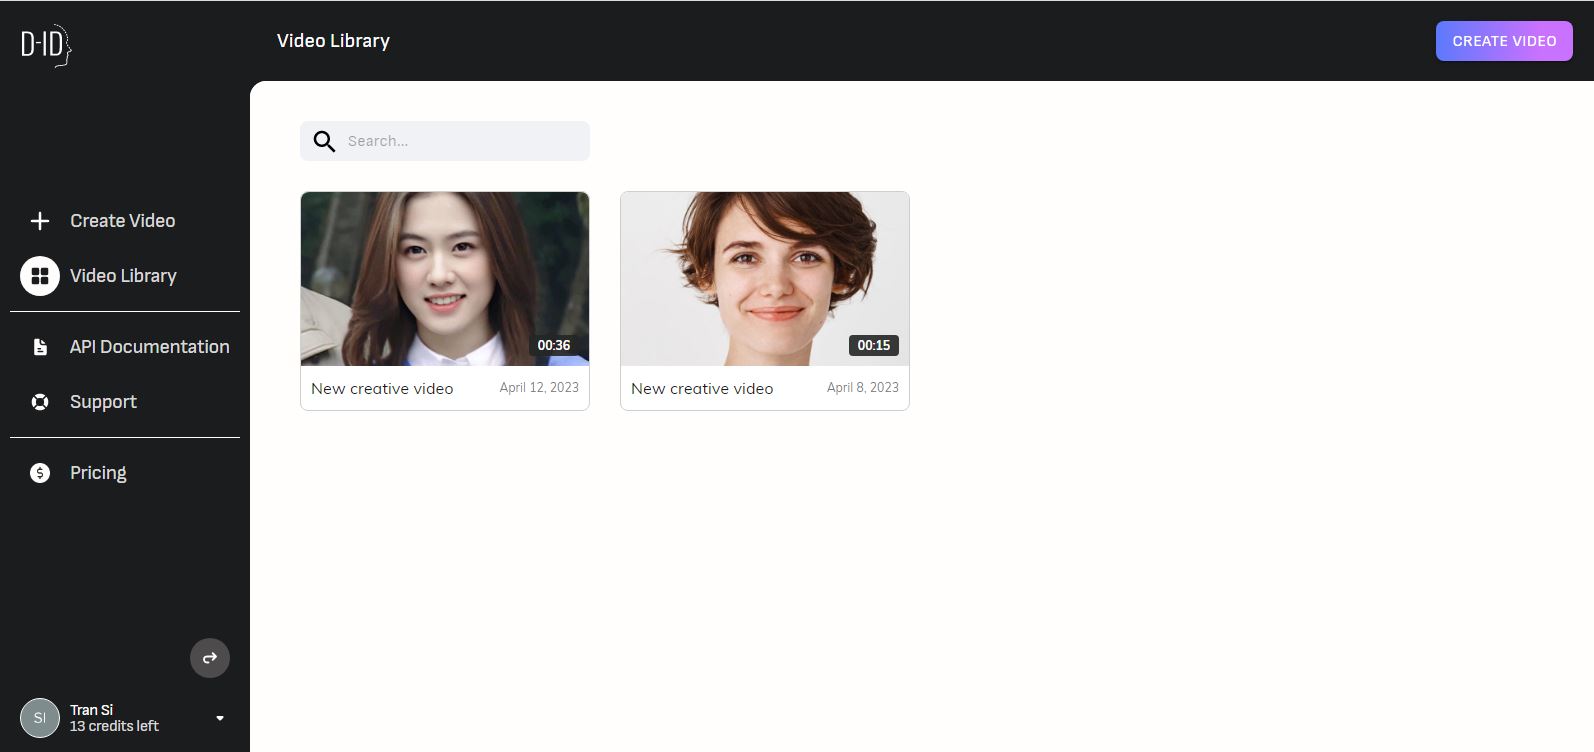
Task: Click the 00:36 duration badge
Action: 554,345
